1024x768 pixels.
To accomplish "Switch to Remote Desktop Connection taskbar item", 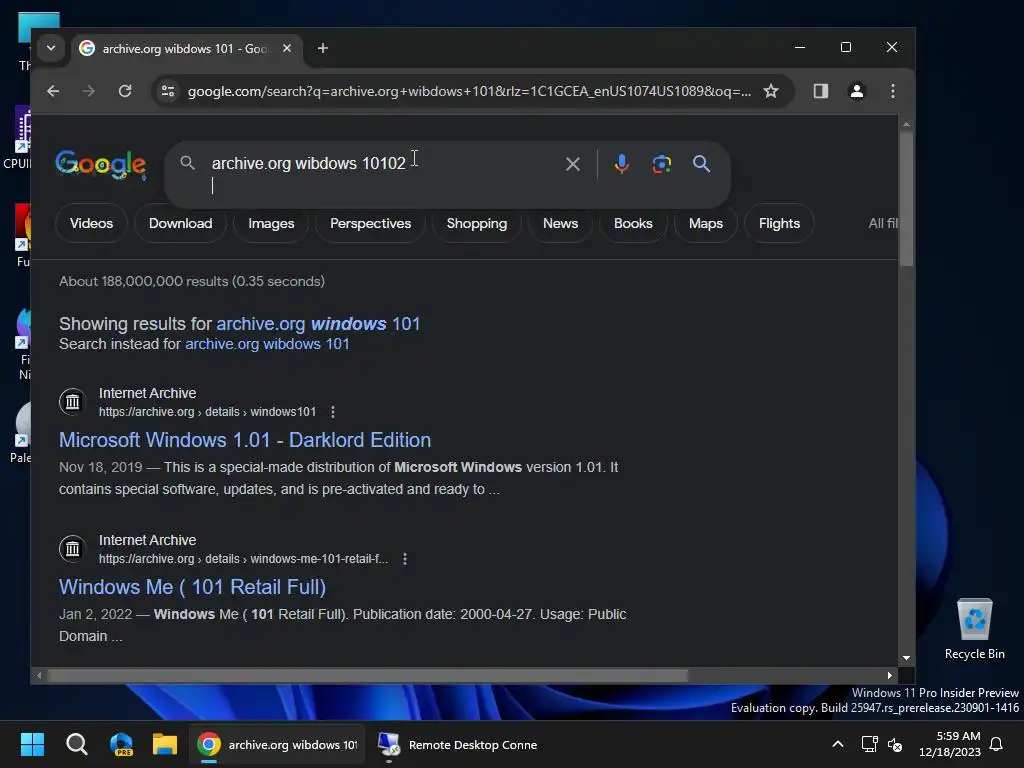I will point(458,744).
